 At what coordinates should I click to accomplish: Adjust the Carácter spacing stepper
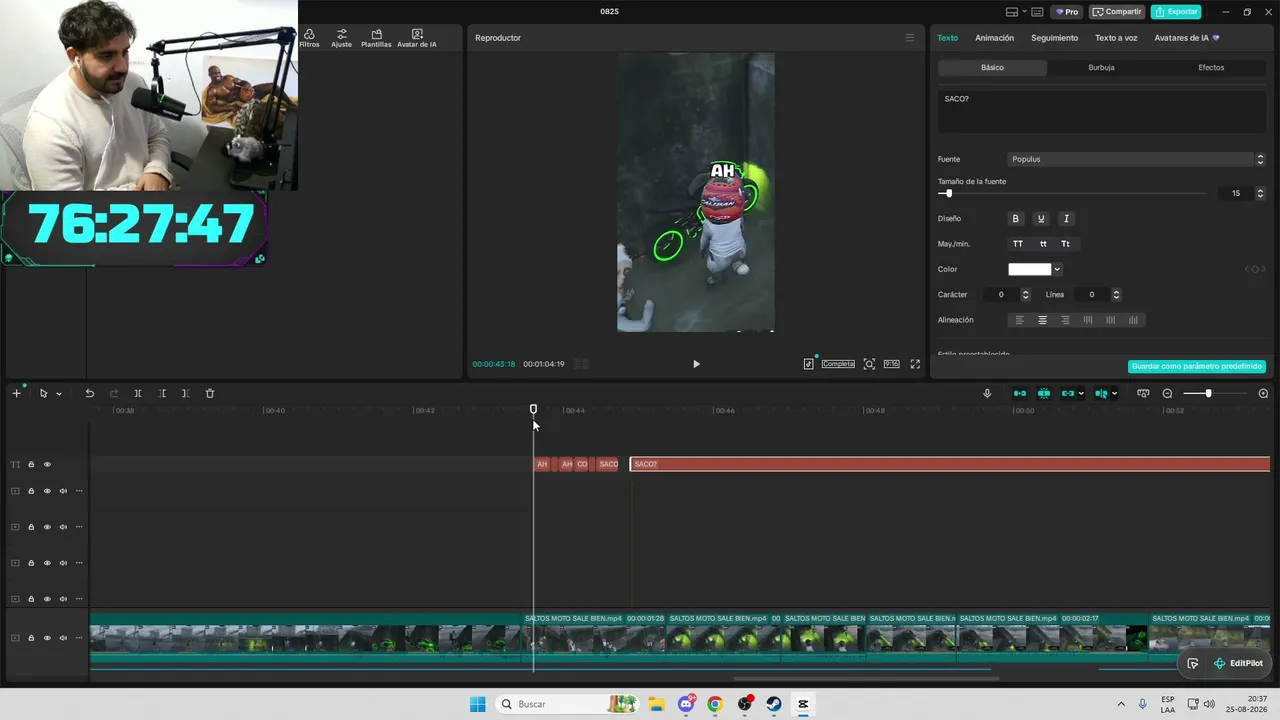[x=1025, y=295]
